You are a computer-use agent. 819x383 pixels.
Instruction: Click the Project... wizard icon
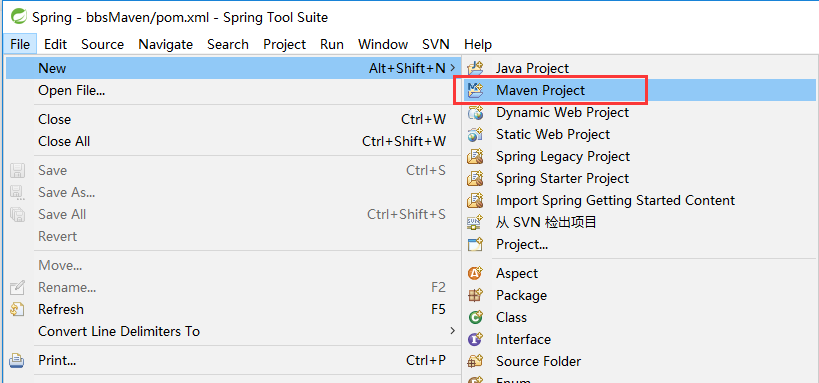pyautogui.click(x=475, y=244)
